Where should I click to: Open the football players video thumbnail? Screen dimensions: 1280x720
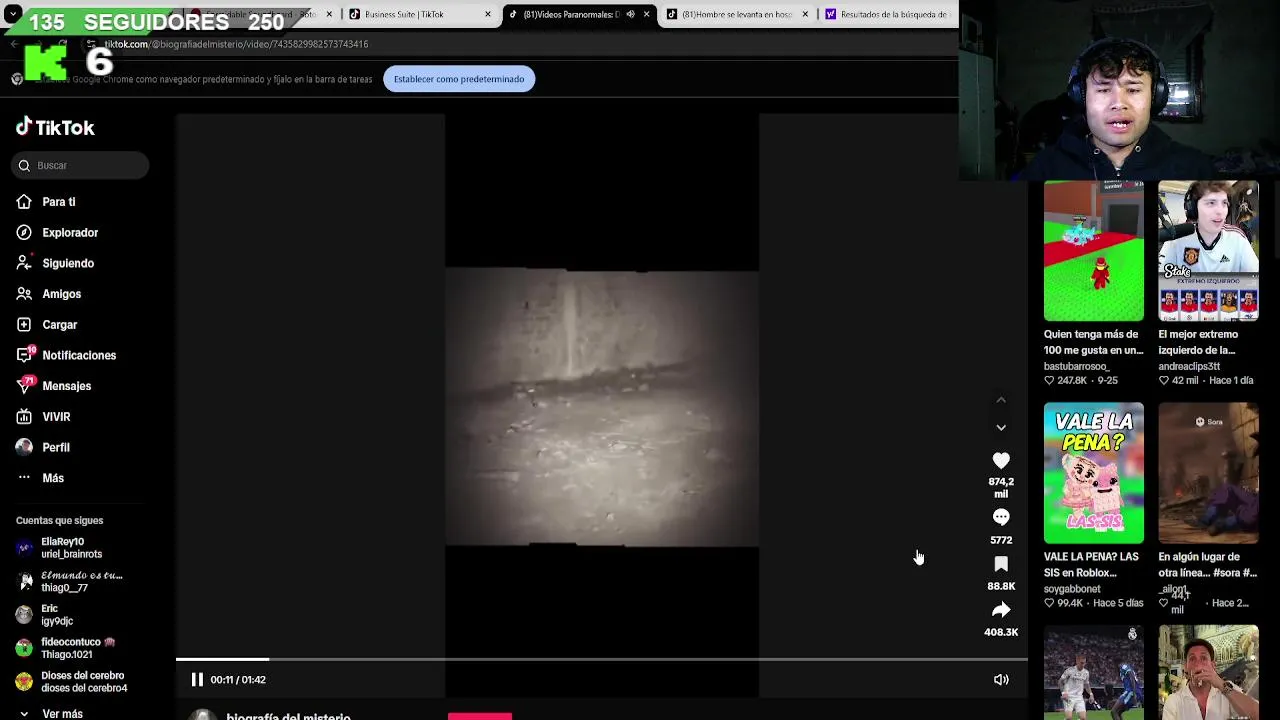point(1094,672)
